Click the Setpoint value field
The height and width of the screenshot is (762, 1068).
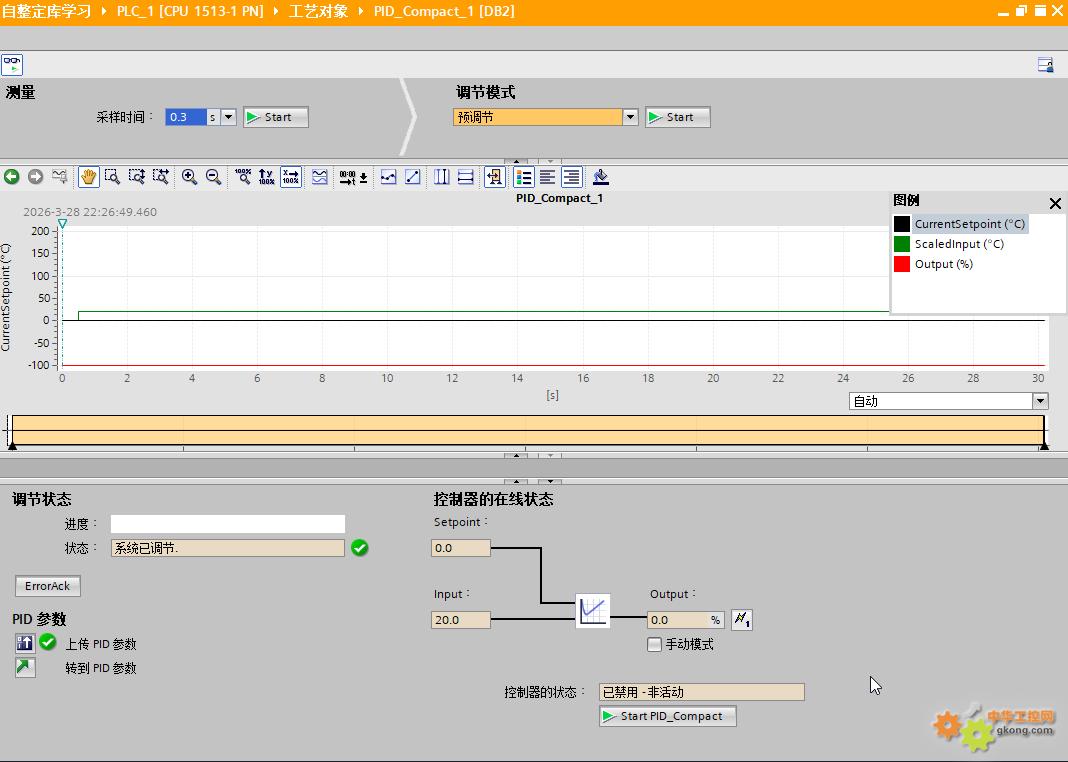click(x=461, y=548)
